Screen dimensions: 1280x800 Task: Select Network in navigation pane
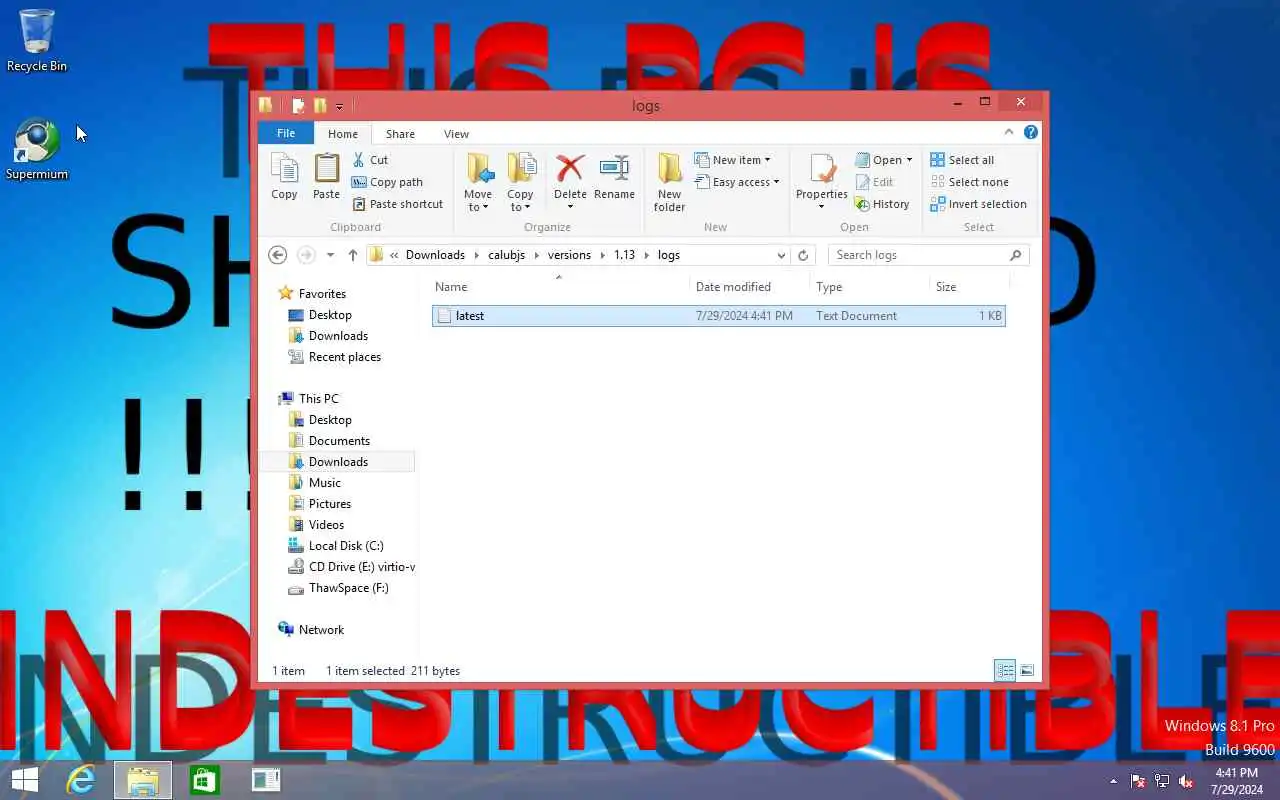click(x=321, y=630)
